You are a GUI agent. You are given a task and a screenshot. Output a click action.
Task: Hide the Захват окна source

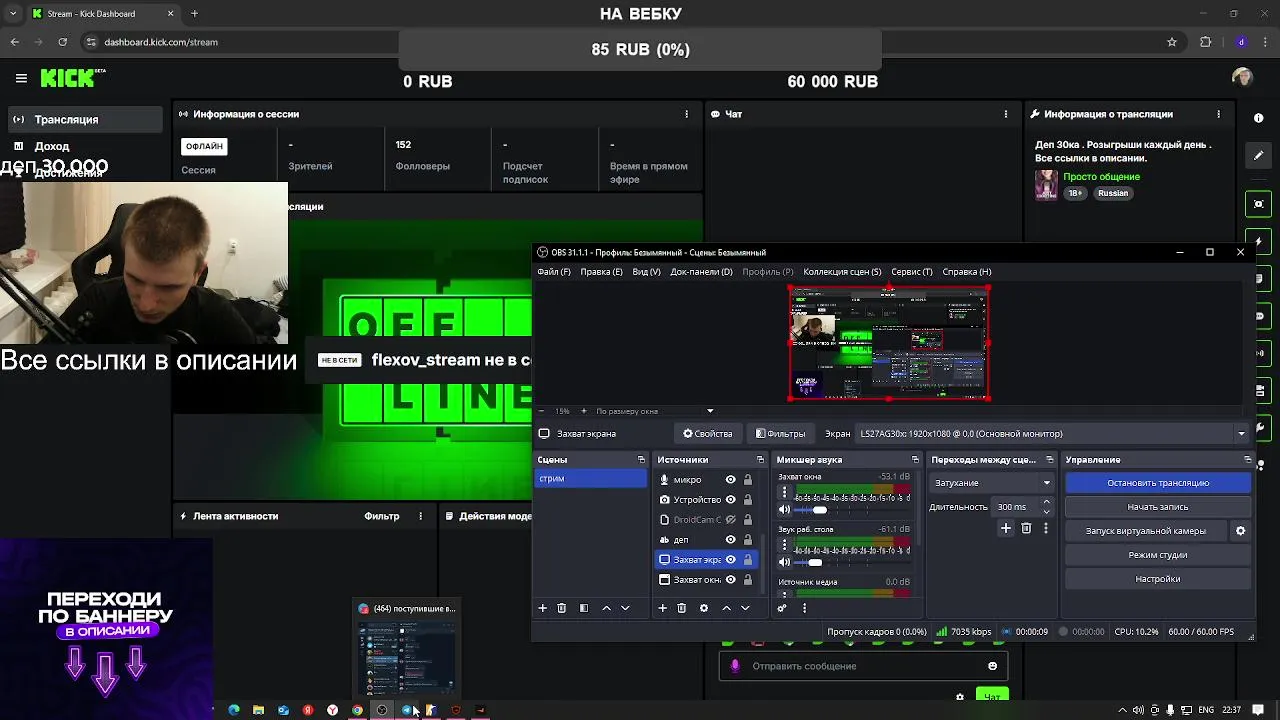coord(731,580)
